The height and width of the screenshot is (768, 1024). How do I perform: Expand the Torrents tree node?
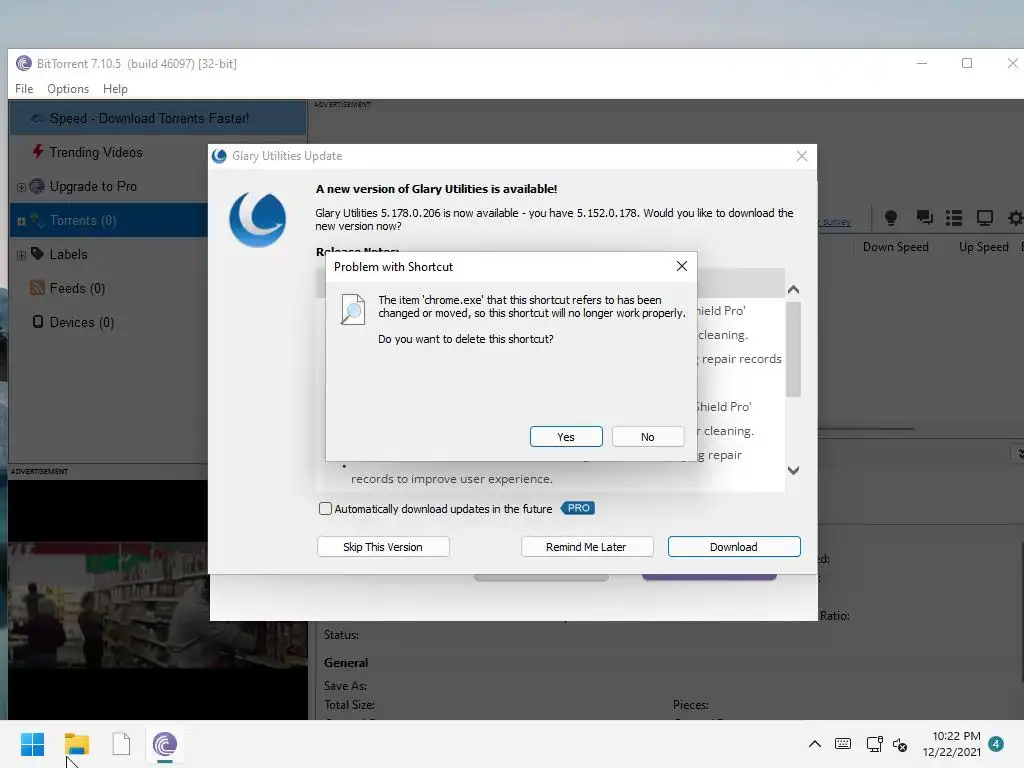click(21, 221)
